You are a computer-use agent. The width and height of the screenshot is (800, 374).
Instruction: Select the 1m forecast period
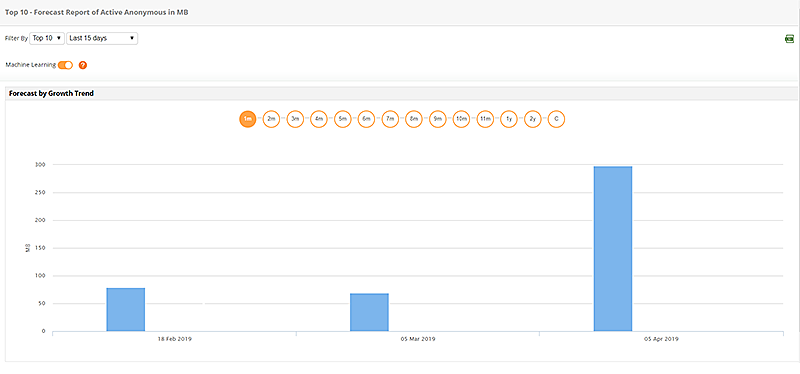tap(247, 119)
